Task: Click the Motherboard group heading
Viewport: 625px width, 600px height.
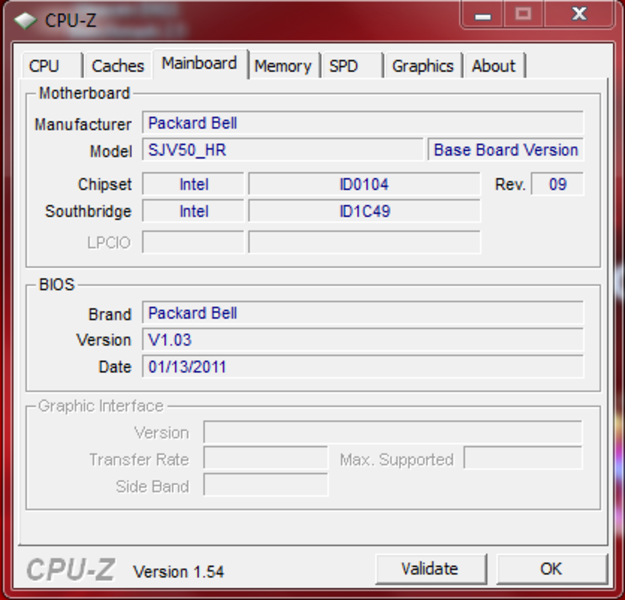Action: coord(85,93)
